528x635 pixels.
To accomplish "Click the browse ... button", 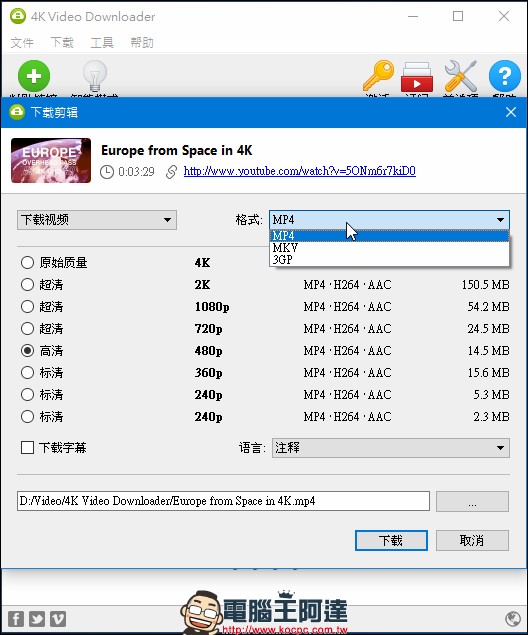I will point(472,501).
